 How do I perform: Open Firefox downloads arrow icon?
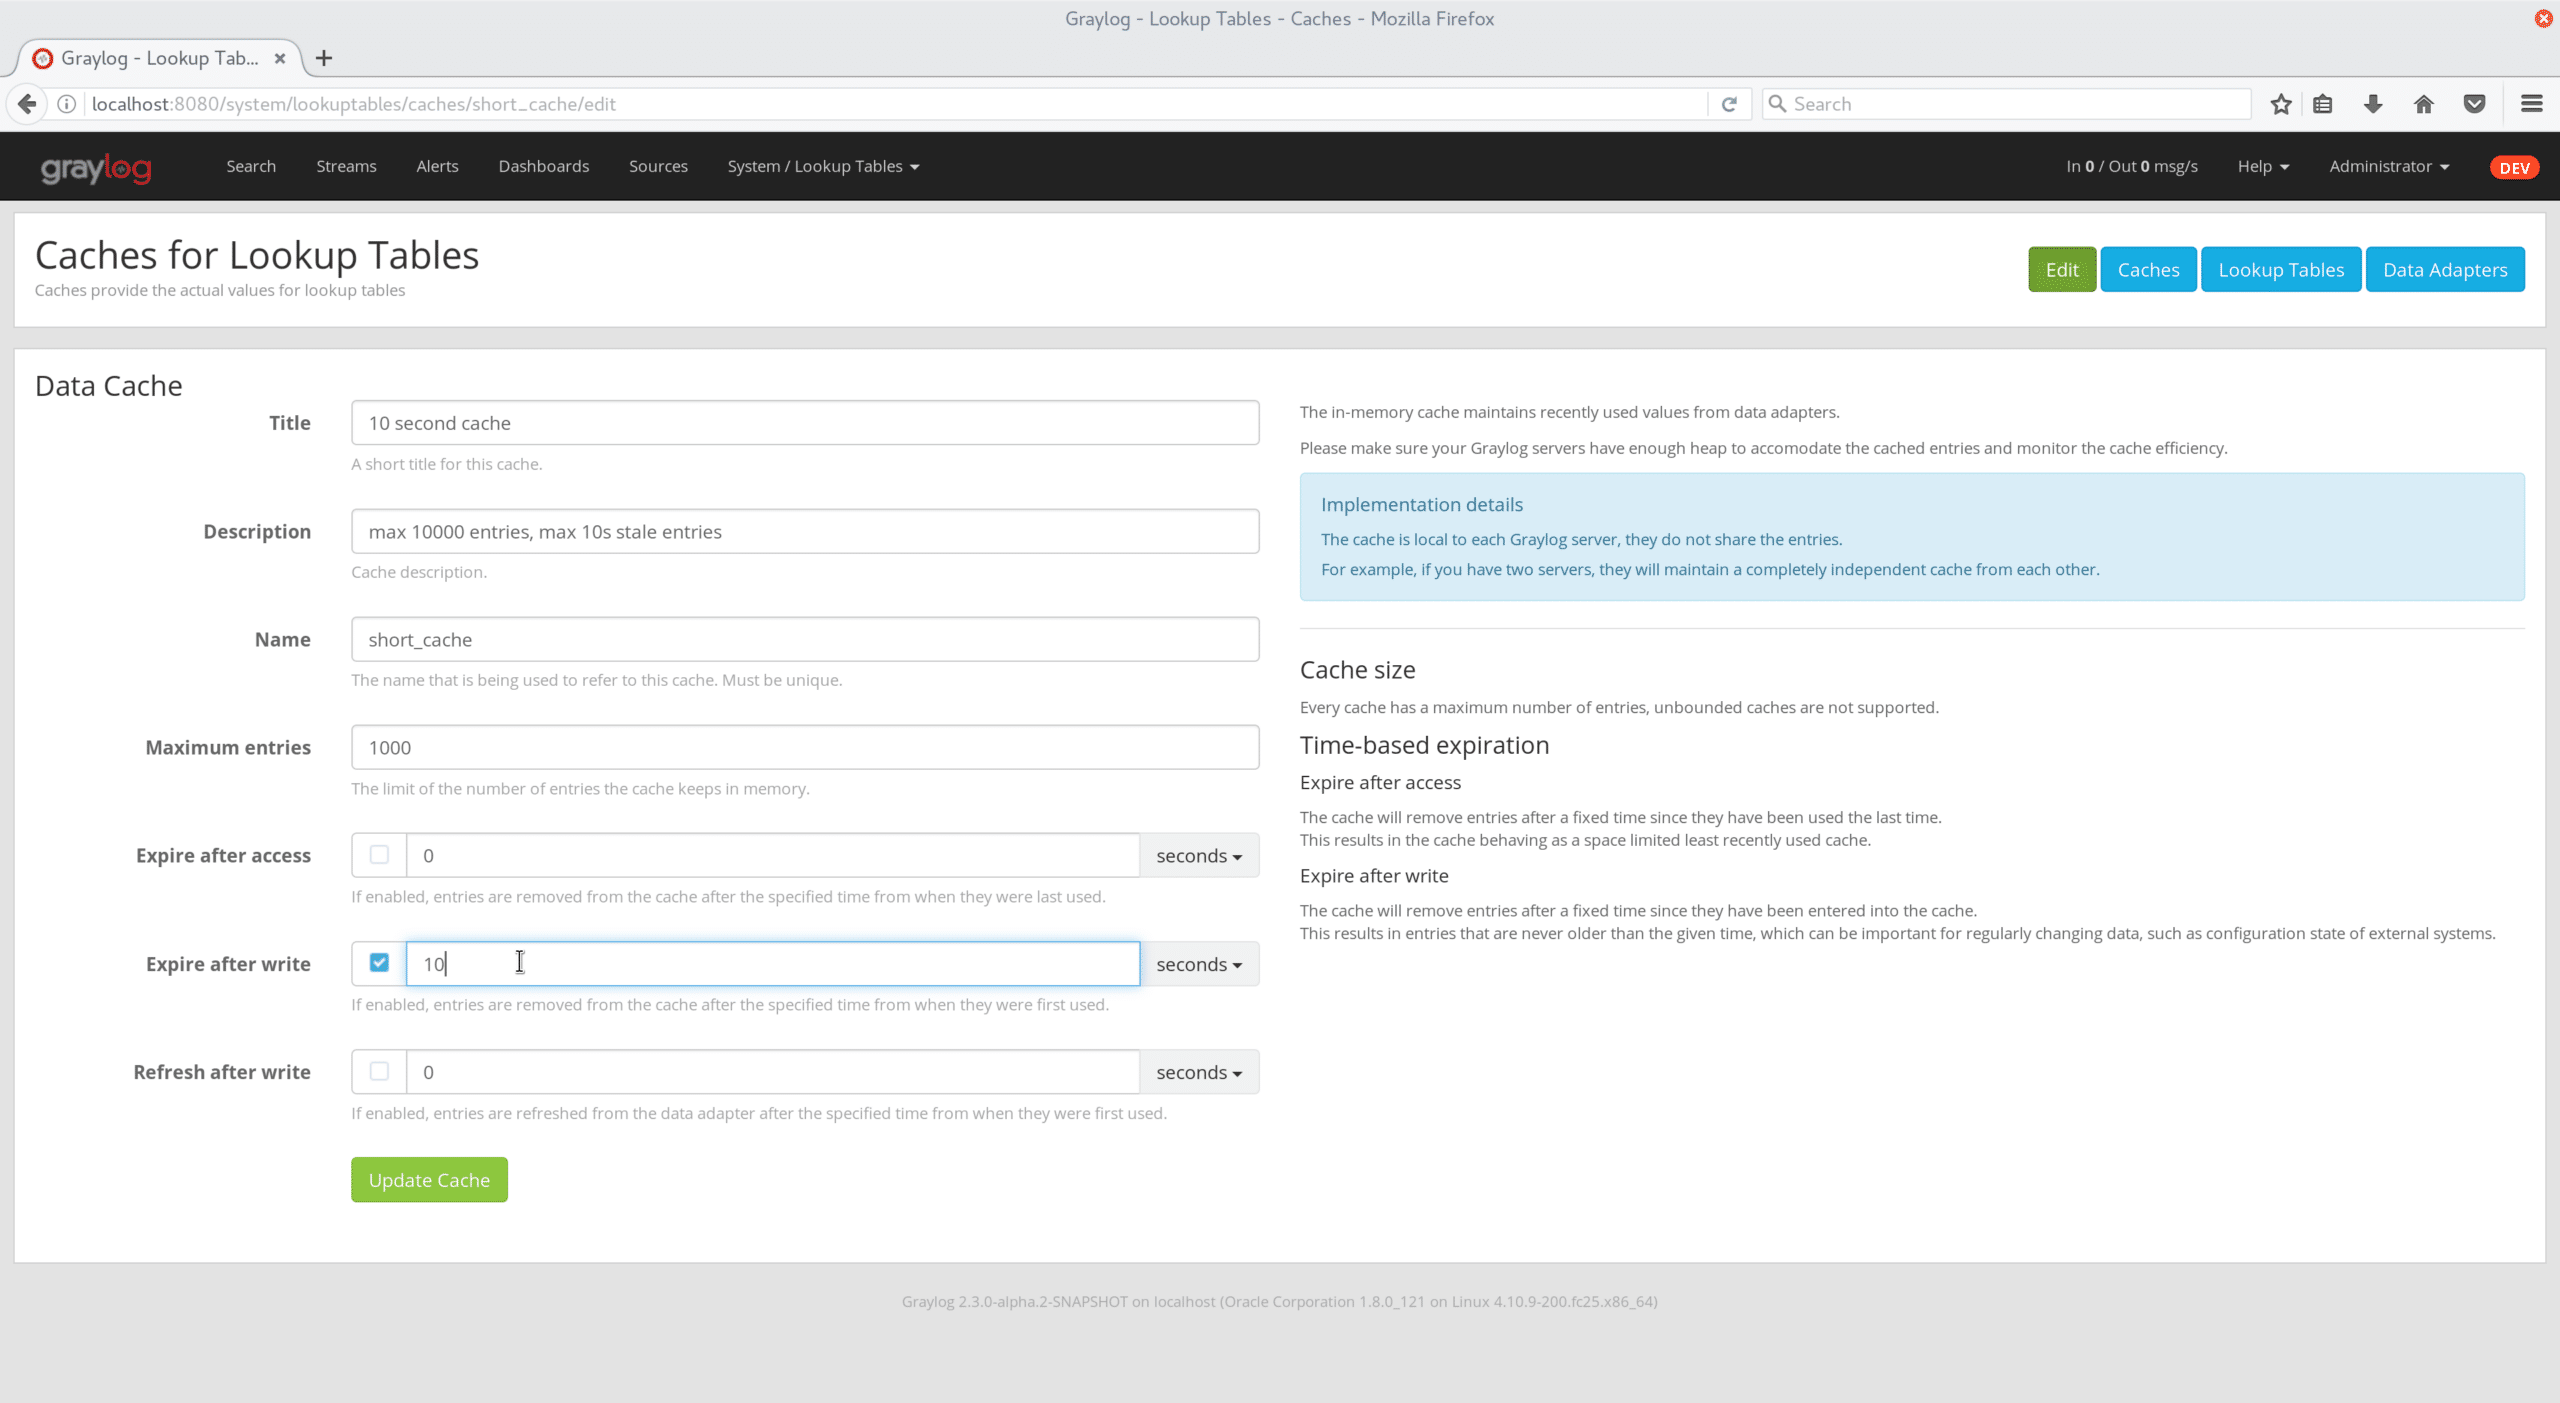pyautogui.click(x=2373, y=104)
